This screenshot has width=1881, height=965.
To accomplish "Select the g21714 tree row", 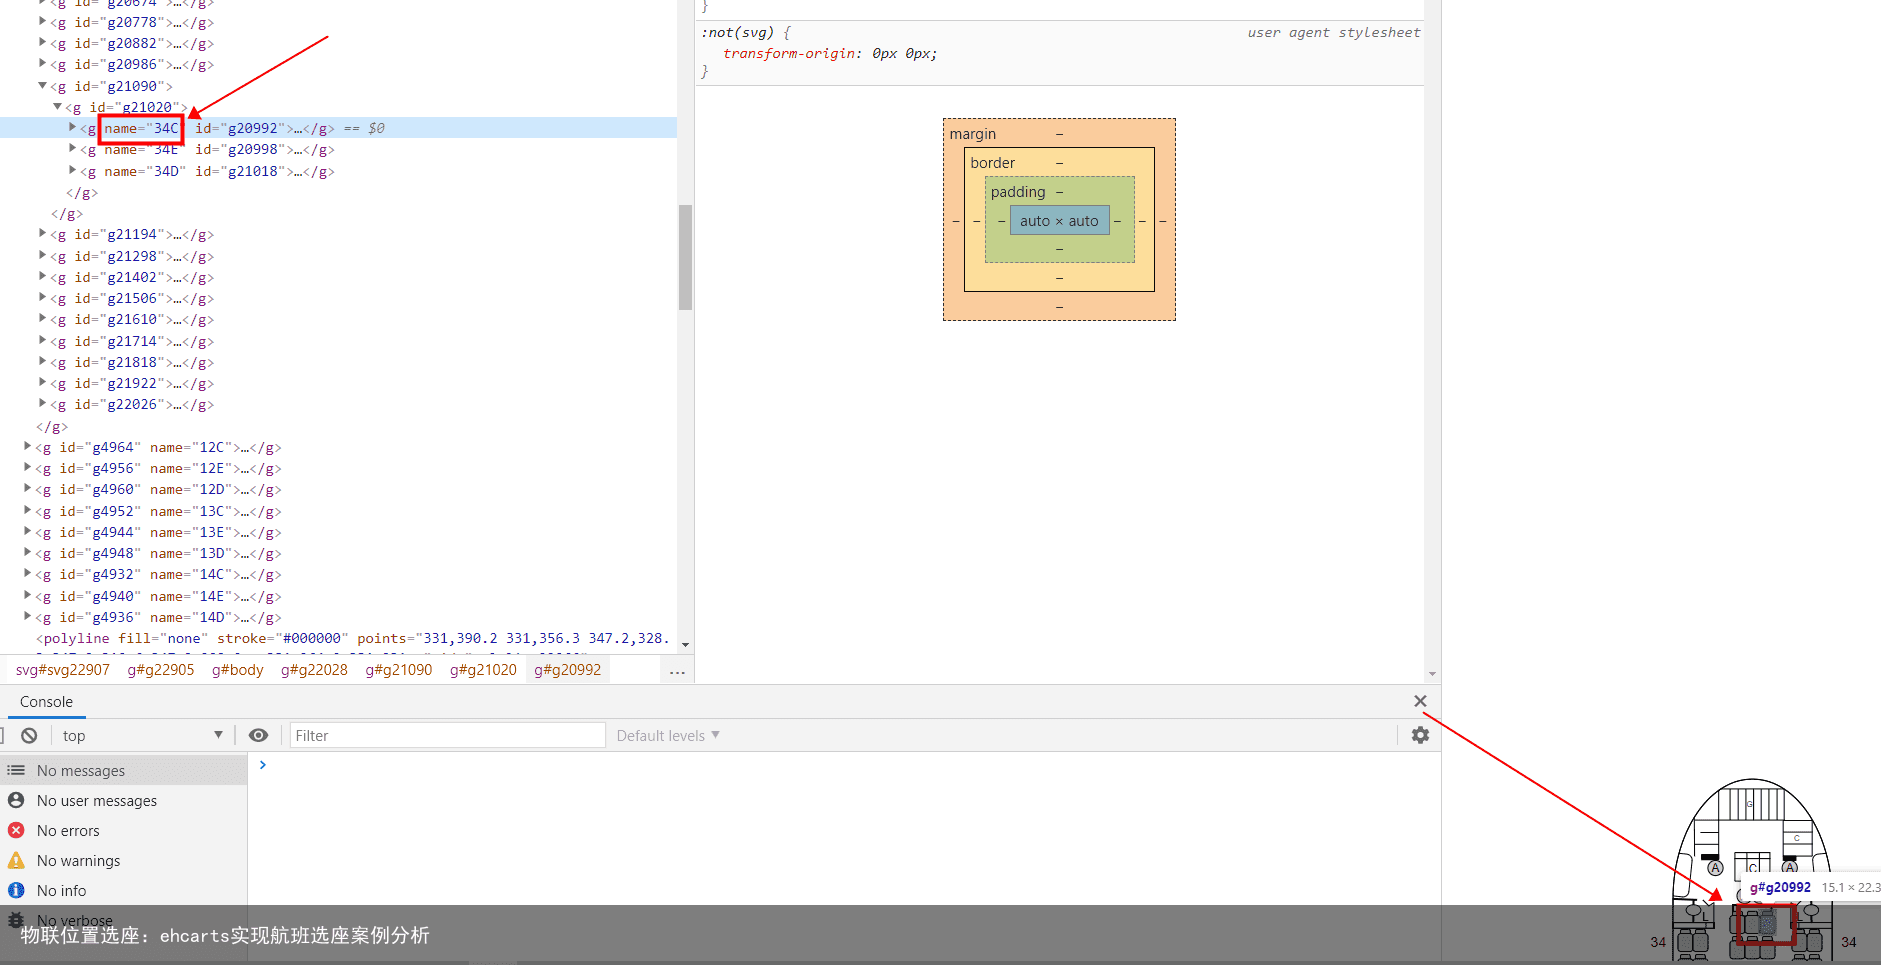I will click(x=131, y=341).
